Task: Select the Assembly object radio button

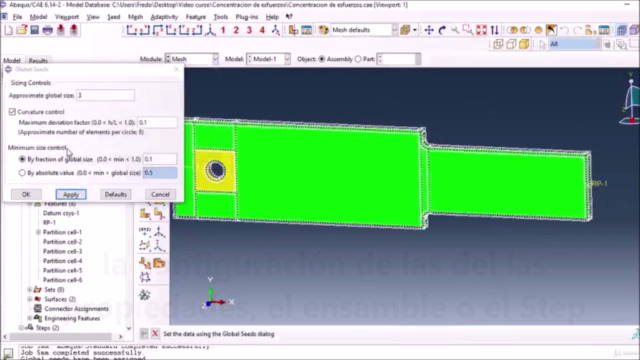Action: [322, 59]
